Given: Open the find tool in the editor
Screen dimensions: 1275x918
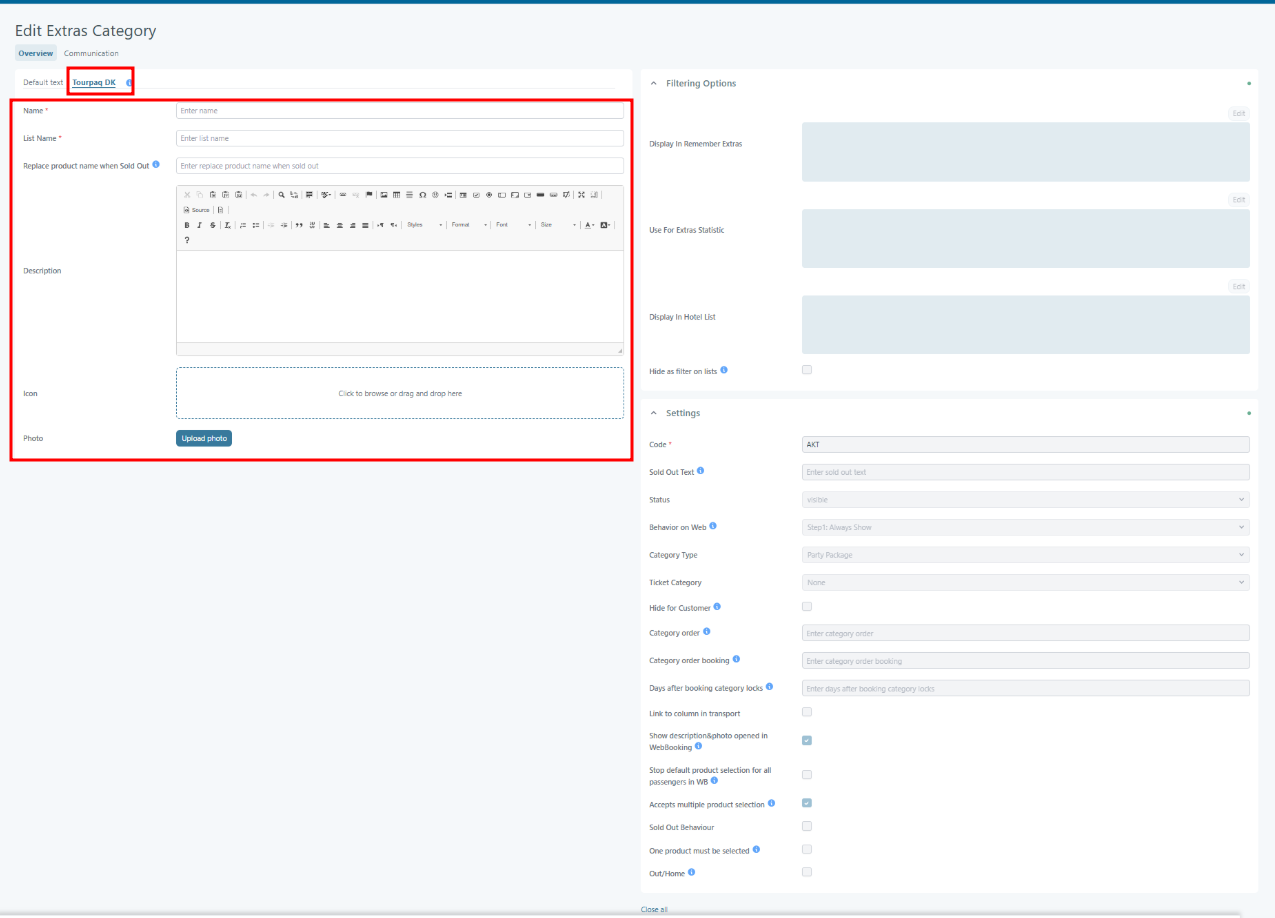Looking at the screenshot, I should tap(282, 195).
